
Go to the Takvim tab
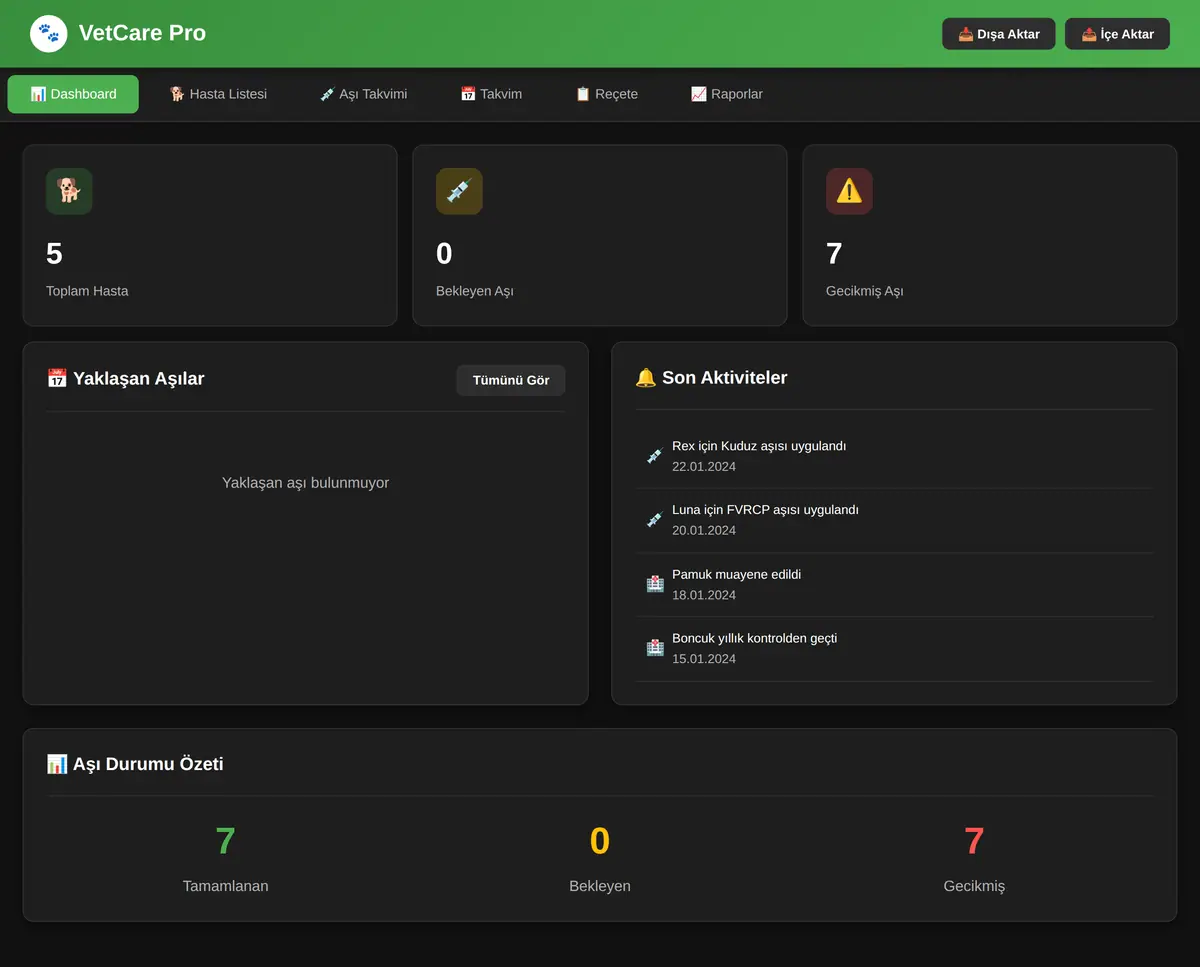point(491,94)
